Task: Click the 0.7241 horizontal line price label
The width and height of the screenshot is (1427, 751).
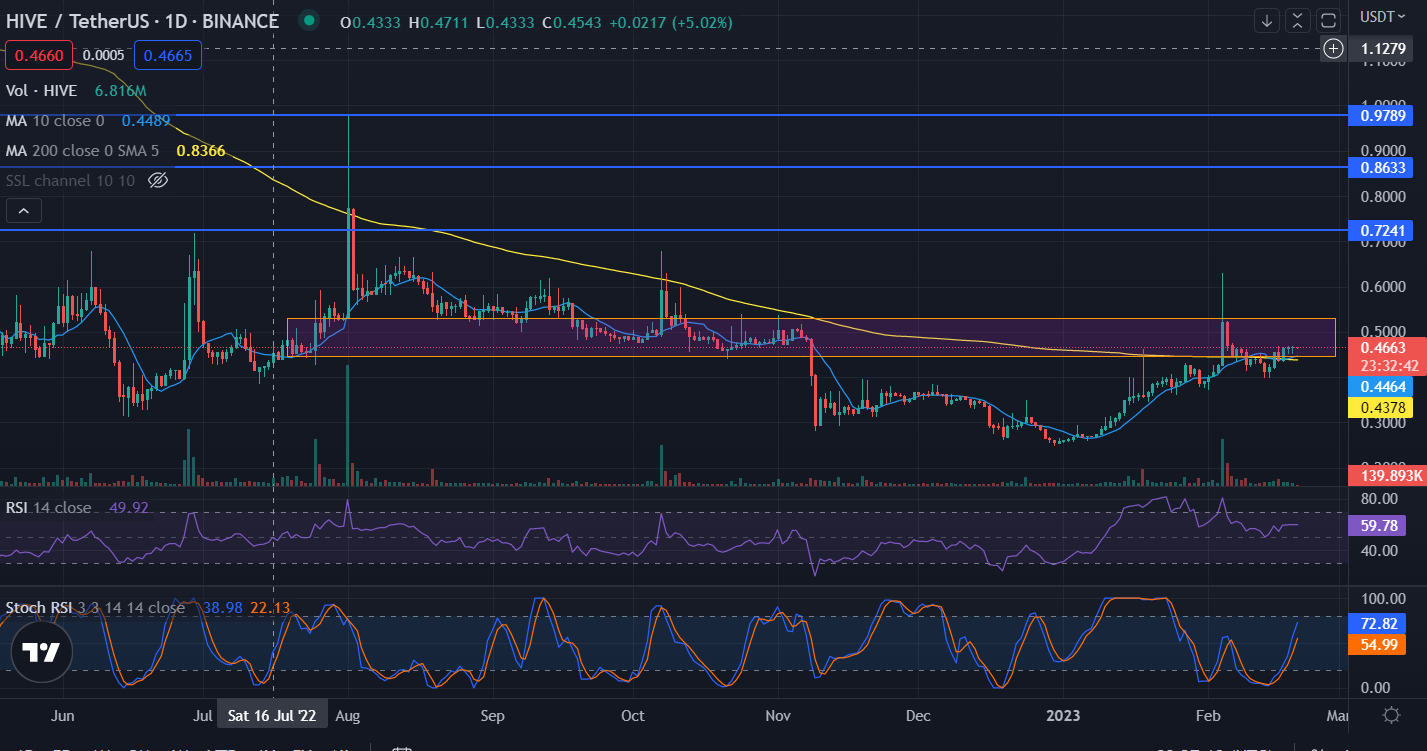Action: click(x=1381, y=230)
